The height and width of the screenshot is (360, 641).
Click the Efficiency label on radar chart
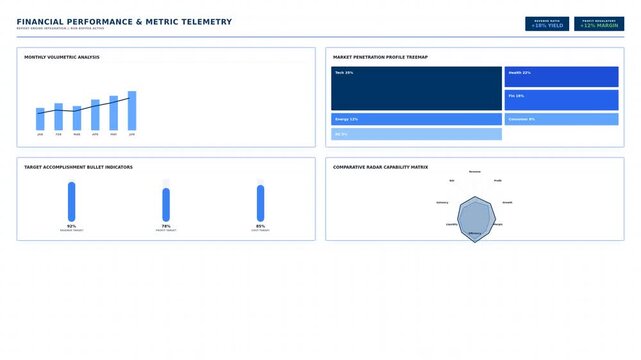tap(475, 233)
